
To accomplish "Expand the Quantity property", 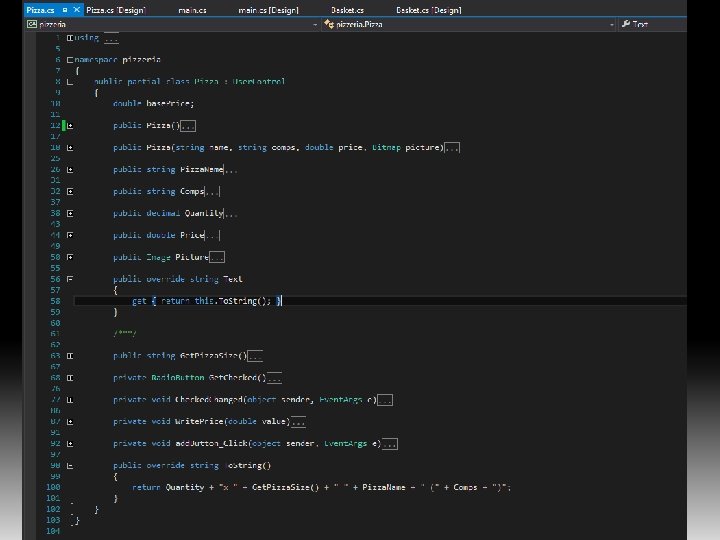I will [70, 213].
